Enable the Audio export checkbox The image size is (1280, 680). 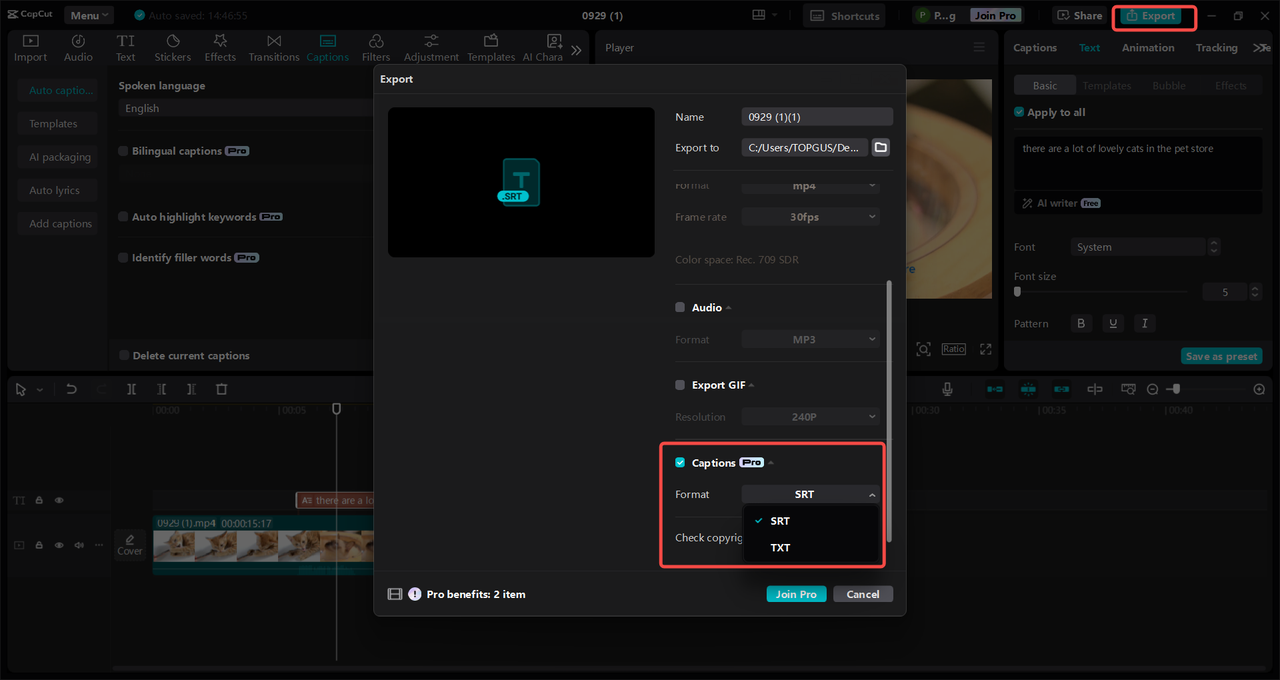[680, 307]
